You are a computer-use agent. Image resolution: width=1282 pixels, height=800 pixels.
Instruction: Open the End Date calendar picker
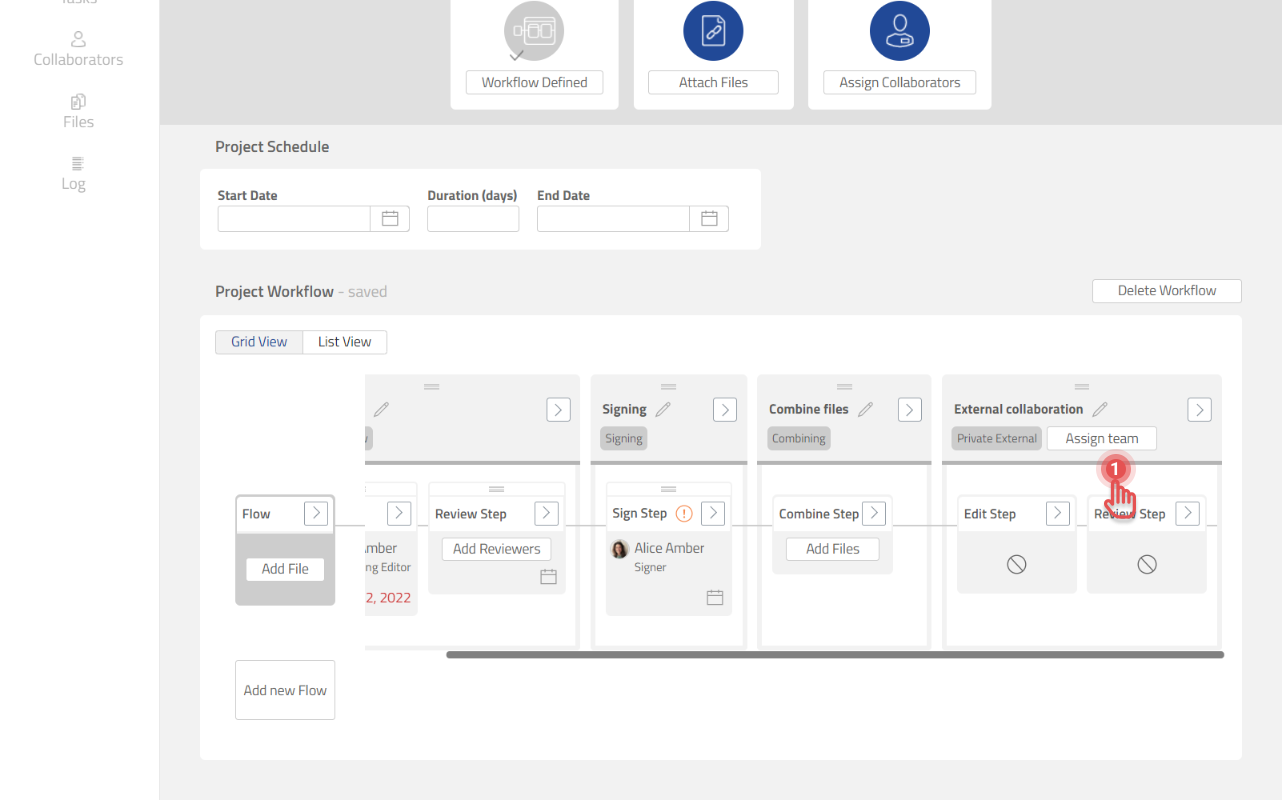709,219
